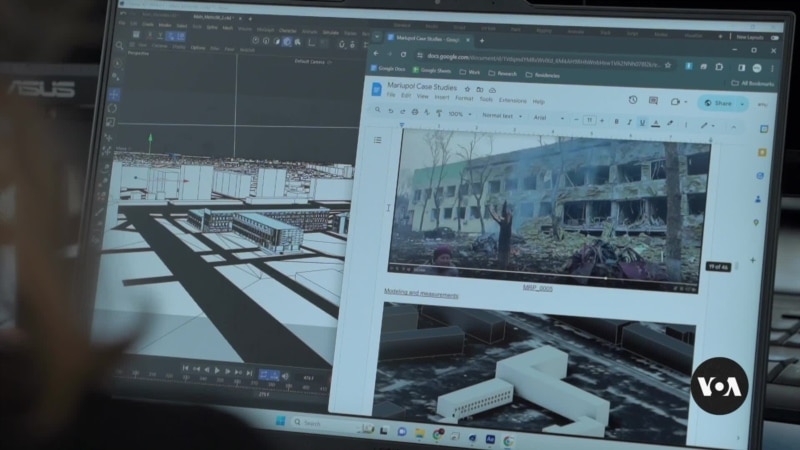Open the Research bookmarks folder

point(503,73)
